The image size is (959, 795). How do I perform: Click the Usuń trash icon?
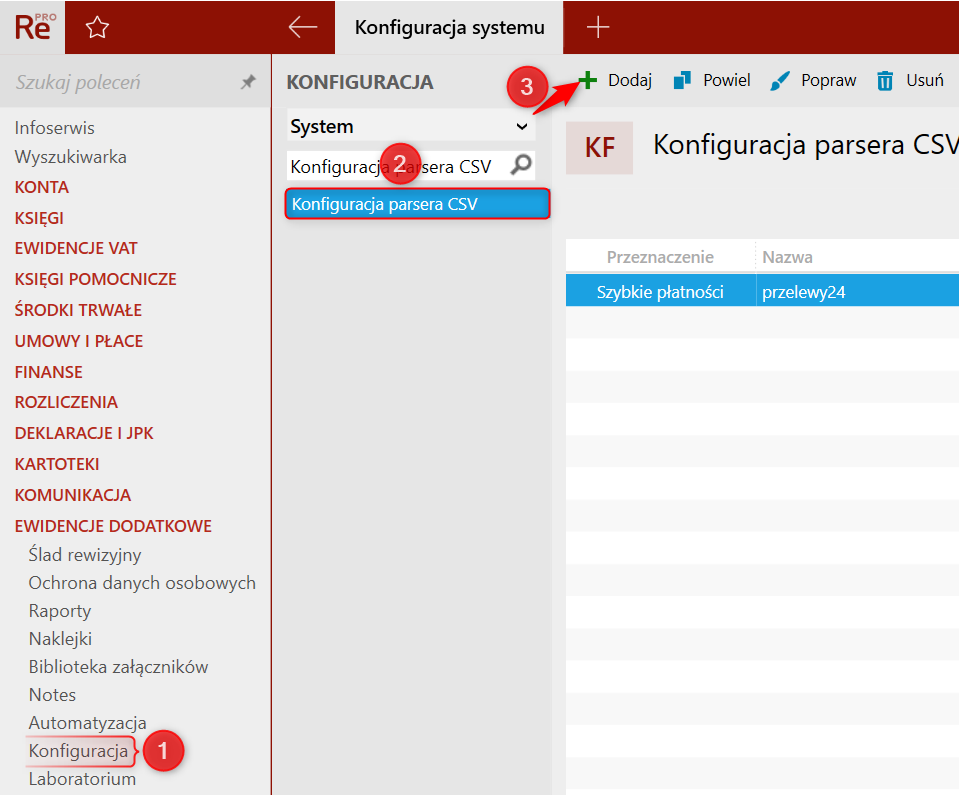(x=885, y=80)
